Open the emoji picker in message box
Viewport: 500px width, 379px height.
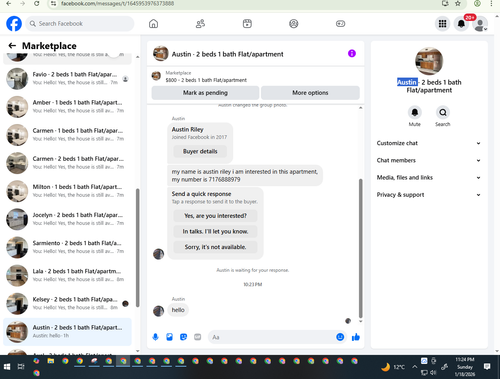click(340, 337)
